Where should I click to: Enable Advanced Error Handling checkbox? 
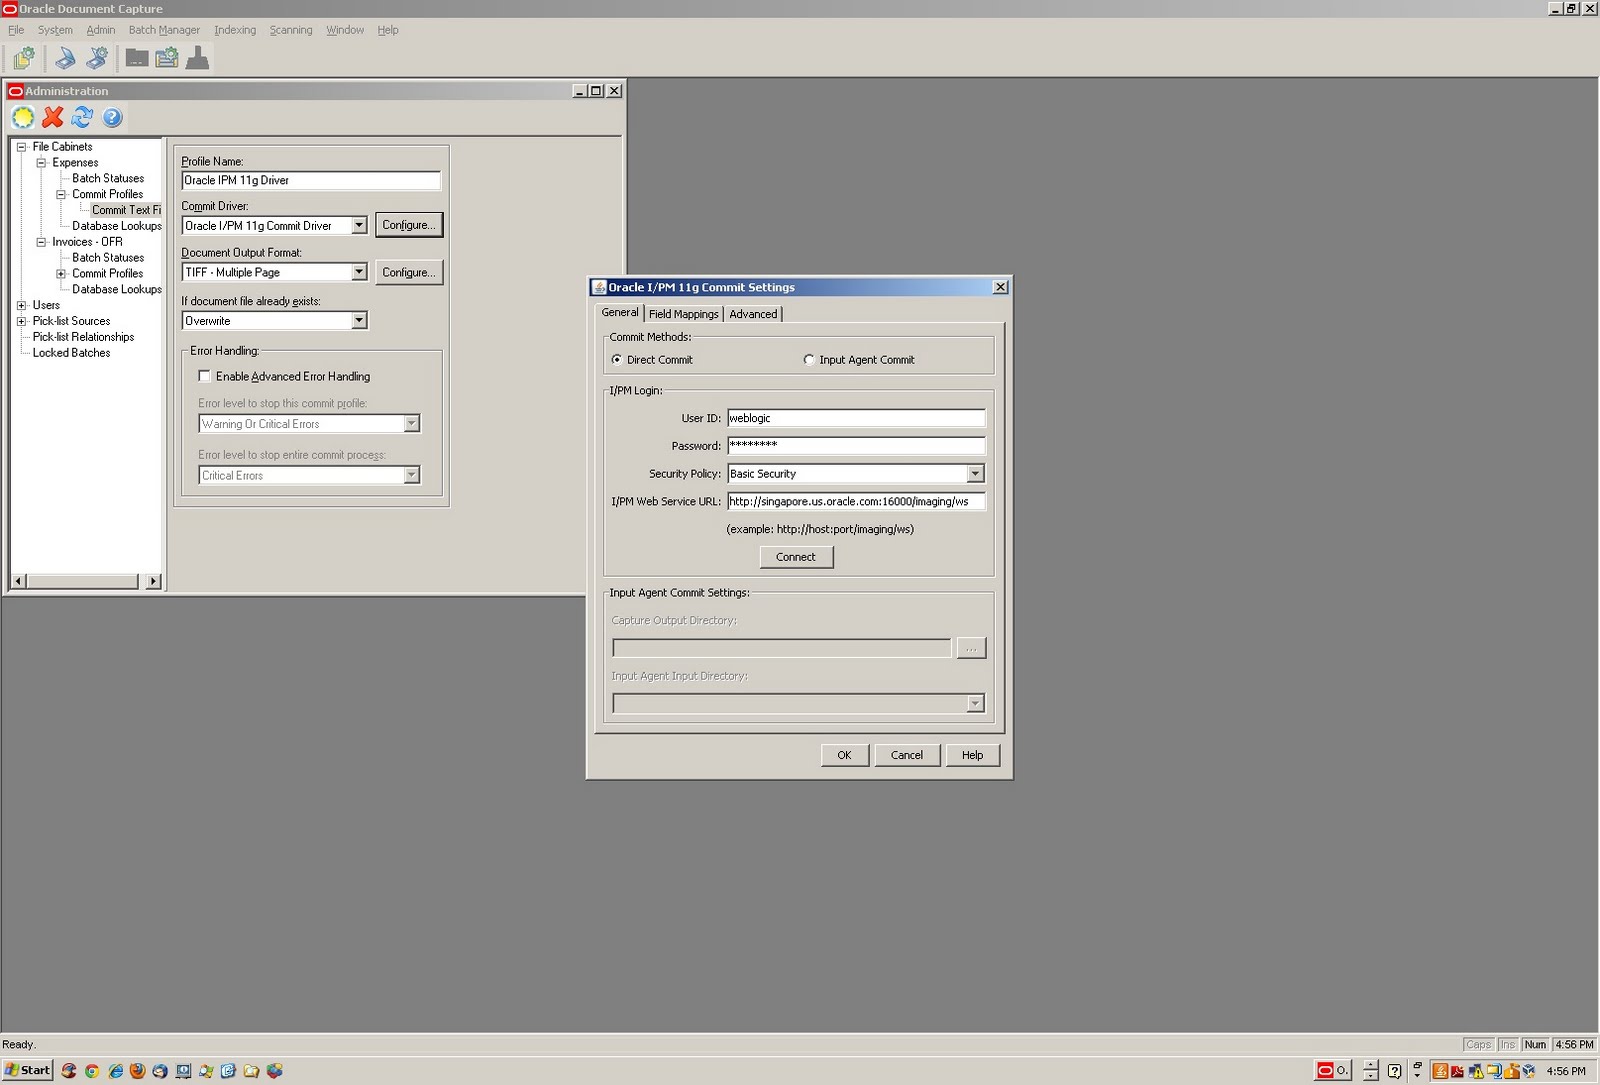204,376
